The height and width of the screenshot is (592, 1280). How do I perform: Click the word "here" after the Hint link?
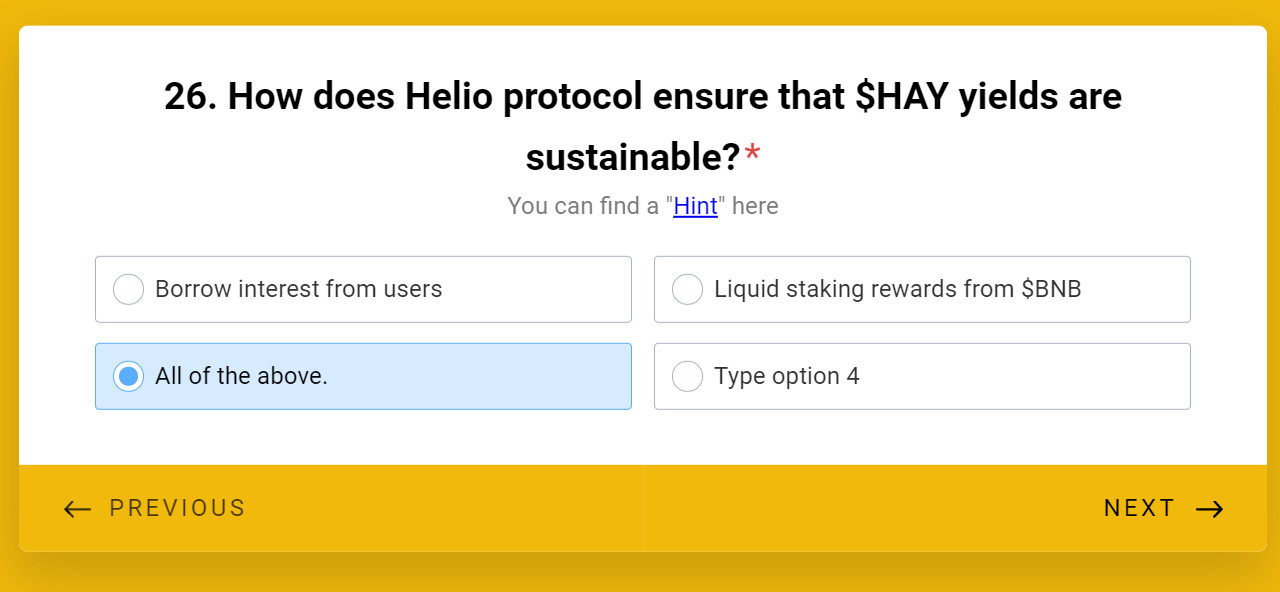[x=755, y=206]
